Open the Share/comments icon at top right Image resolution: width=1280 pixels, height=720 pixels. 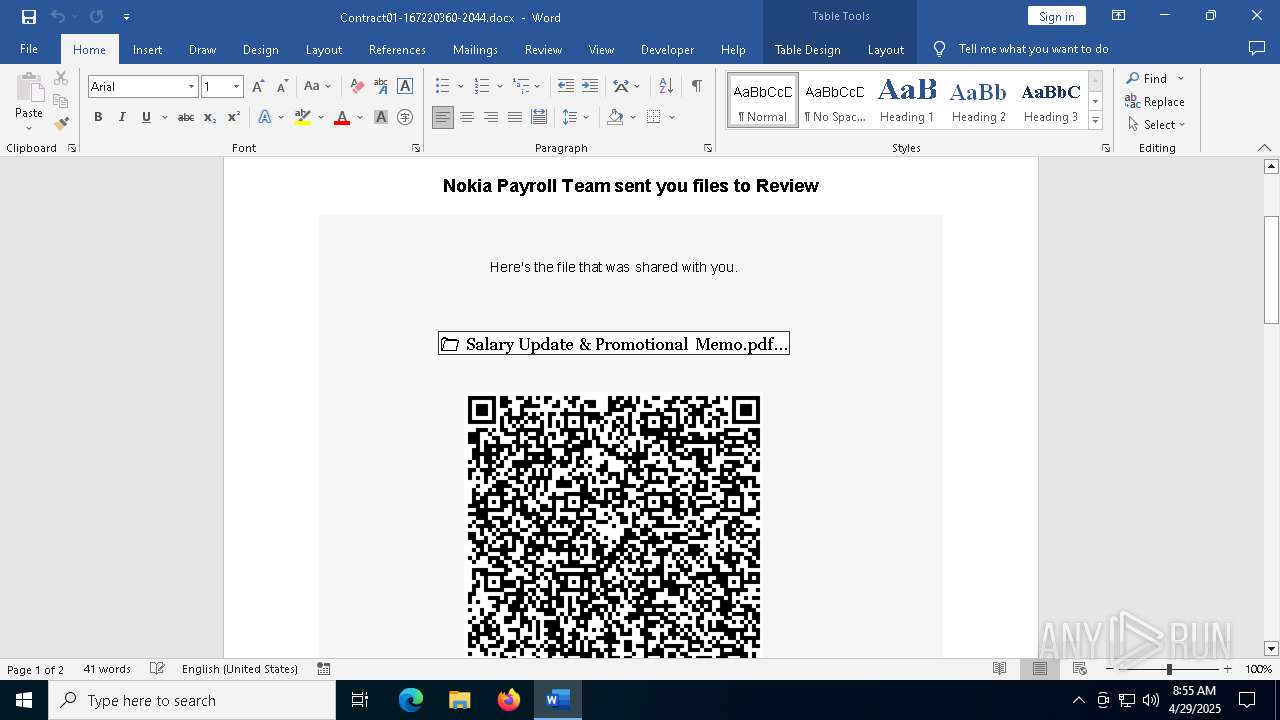click(1257, 49)
